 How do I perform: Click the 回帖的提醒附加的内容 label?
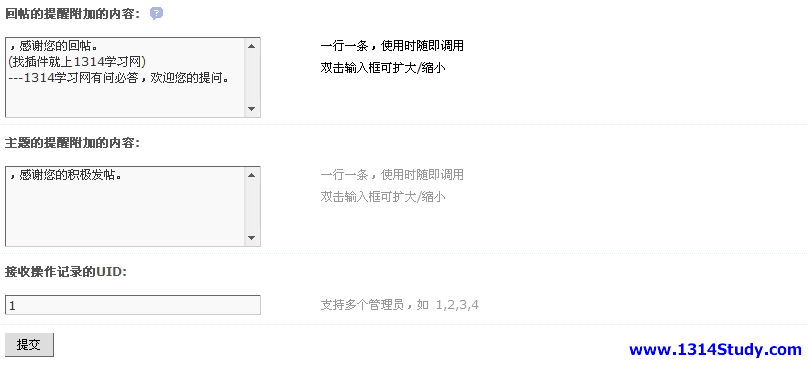[x=73, y=14]
